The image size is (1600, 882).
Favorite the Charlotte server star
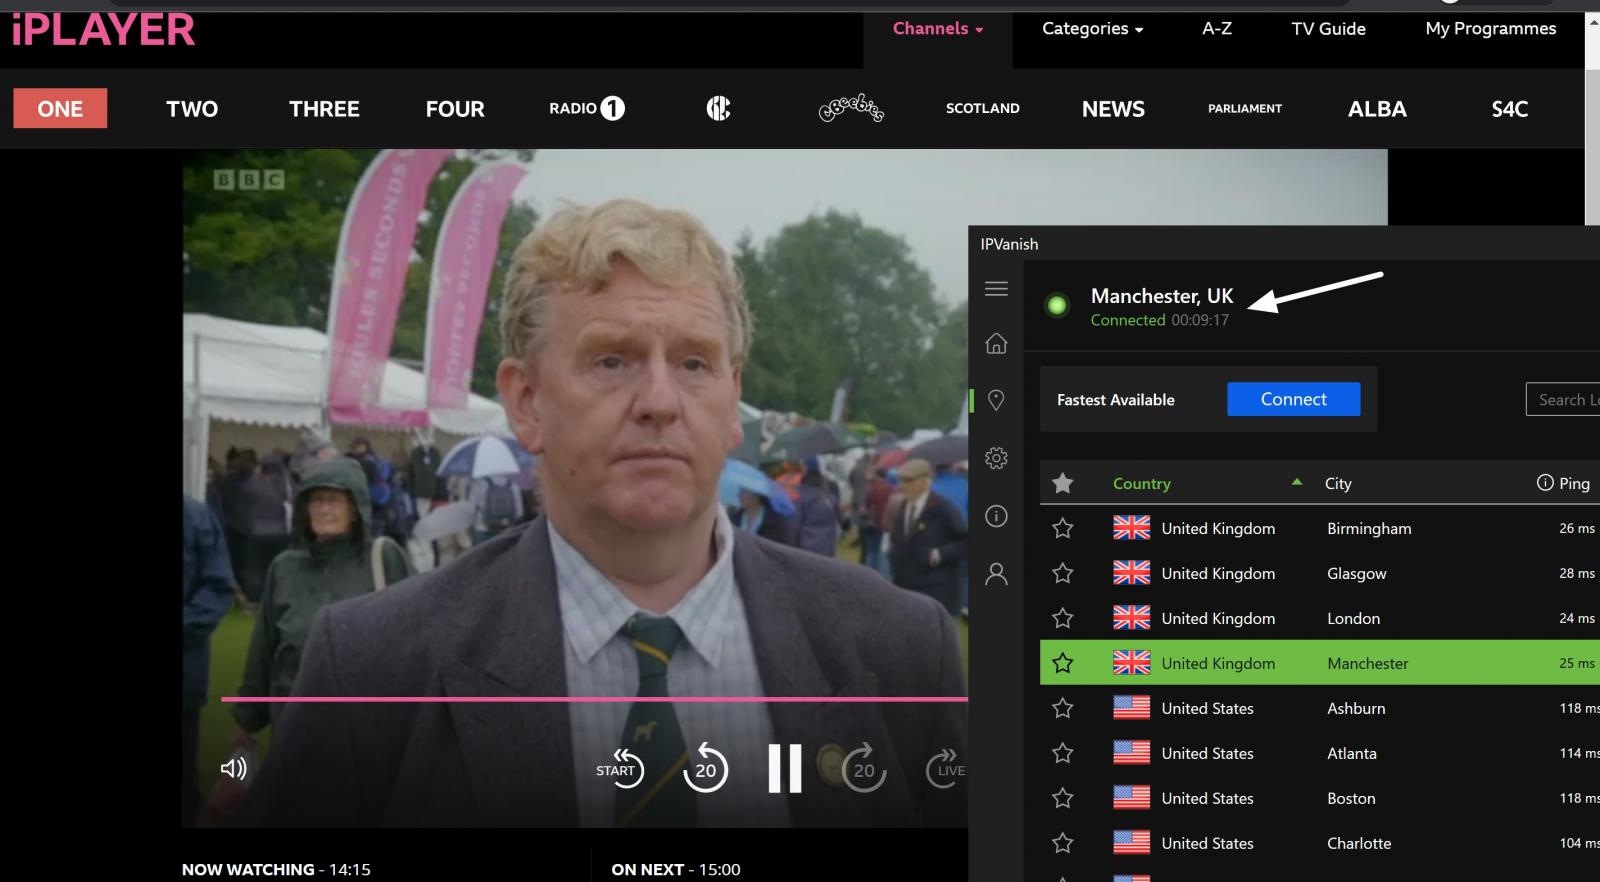click(x=1063, y=843)
